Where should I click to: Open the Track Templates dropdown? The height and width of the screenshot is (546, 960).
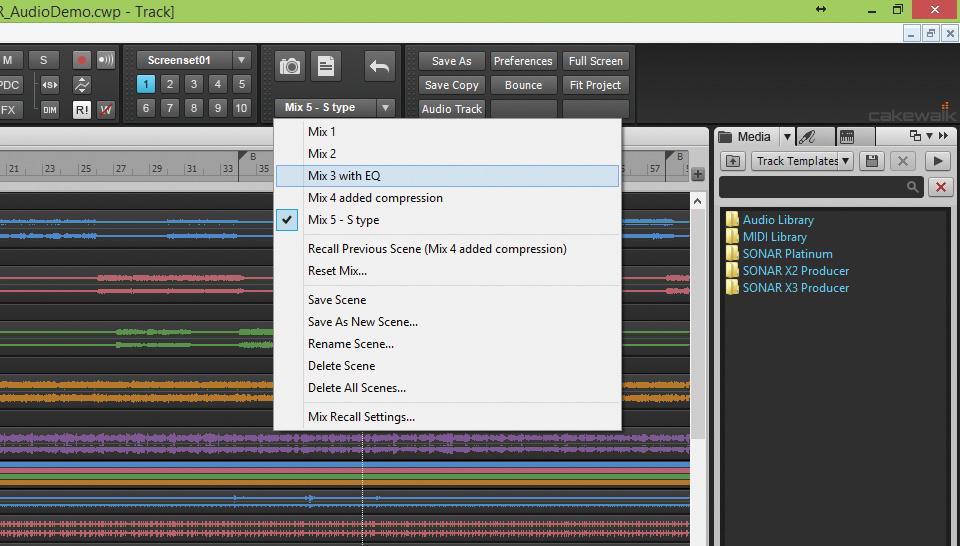point(802,161)
